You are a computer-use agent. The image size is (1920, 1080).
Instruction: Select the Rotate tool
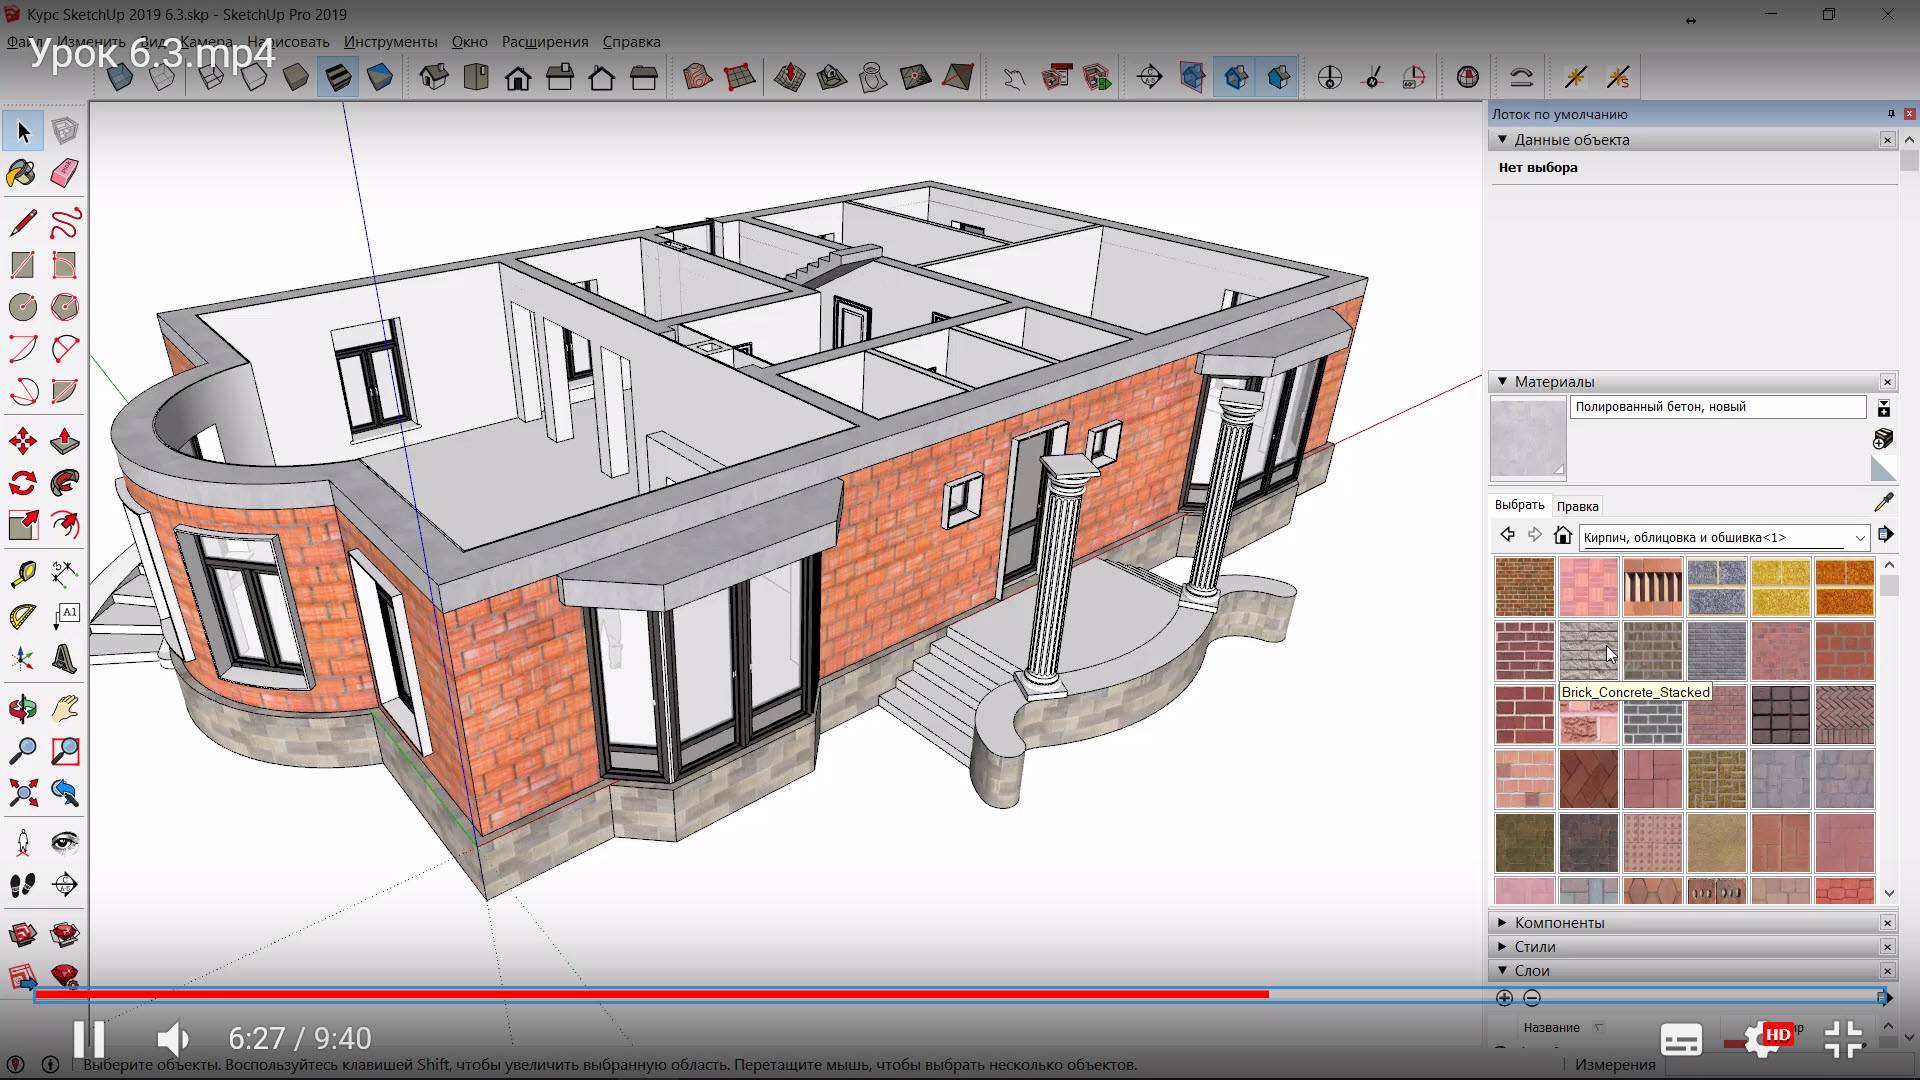(22, 483)
